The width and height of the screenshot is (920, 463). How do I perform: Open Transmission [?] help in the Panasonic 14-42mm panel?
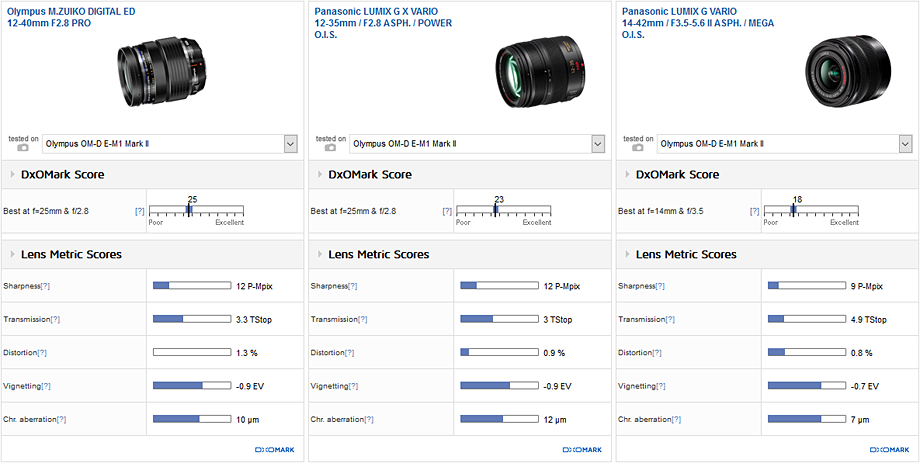pyautogui.click(x=670, y=319)
